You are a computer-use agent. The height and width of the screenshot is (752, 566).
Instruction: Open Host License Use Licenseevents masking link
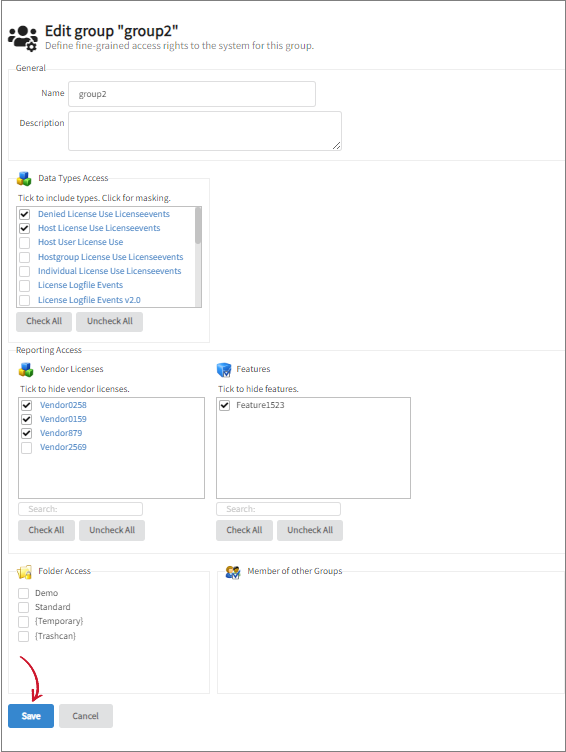tap(99, 228)
